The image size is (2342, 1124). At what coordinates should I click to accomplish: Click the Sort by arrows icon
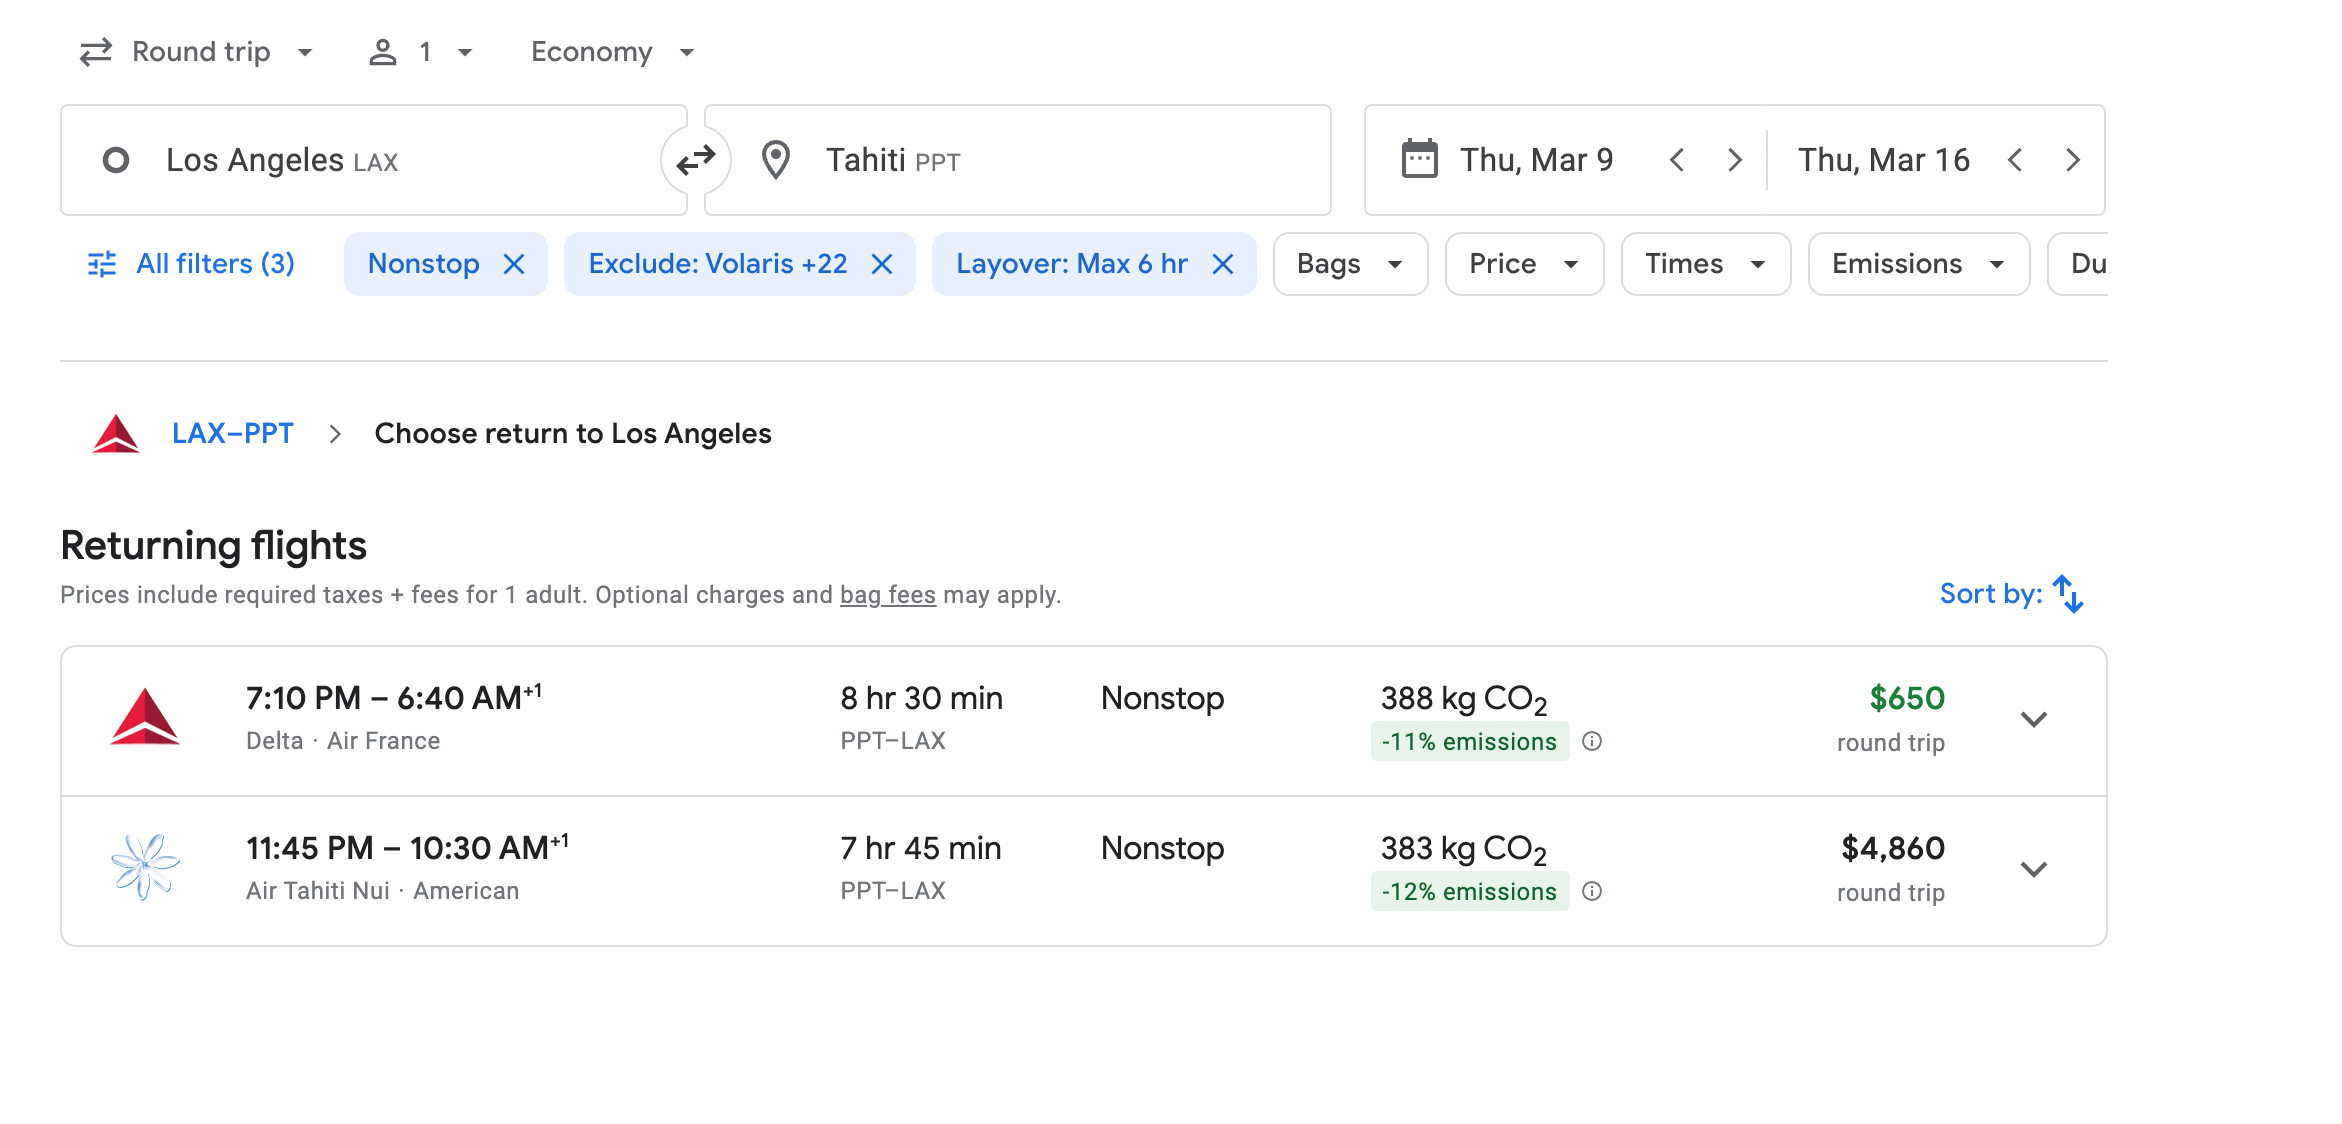pyautogui.click(x=2067, y=594)
